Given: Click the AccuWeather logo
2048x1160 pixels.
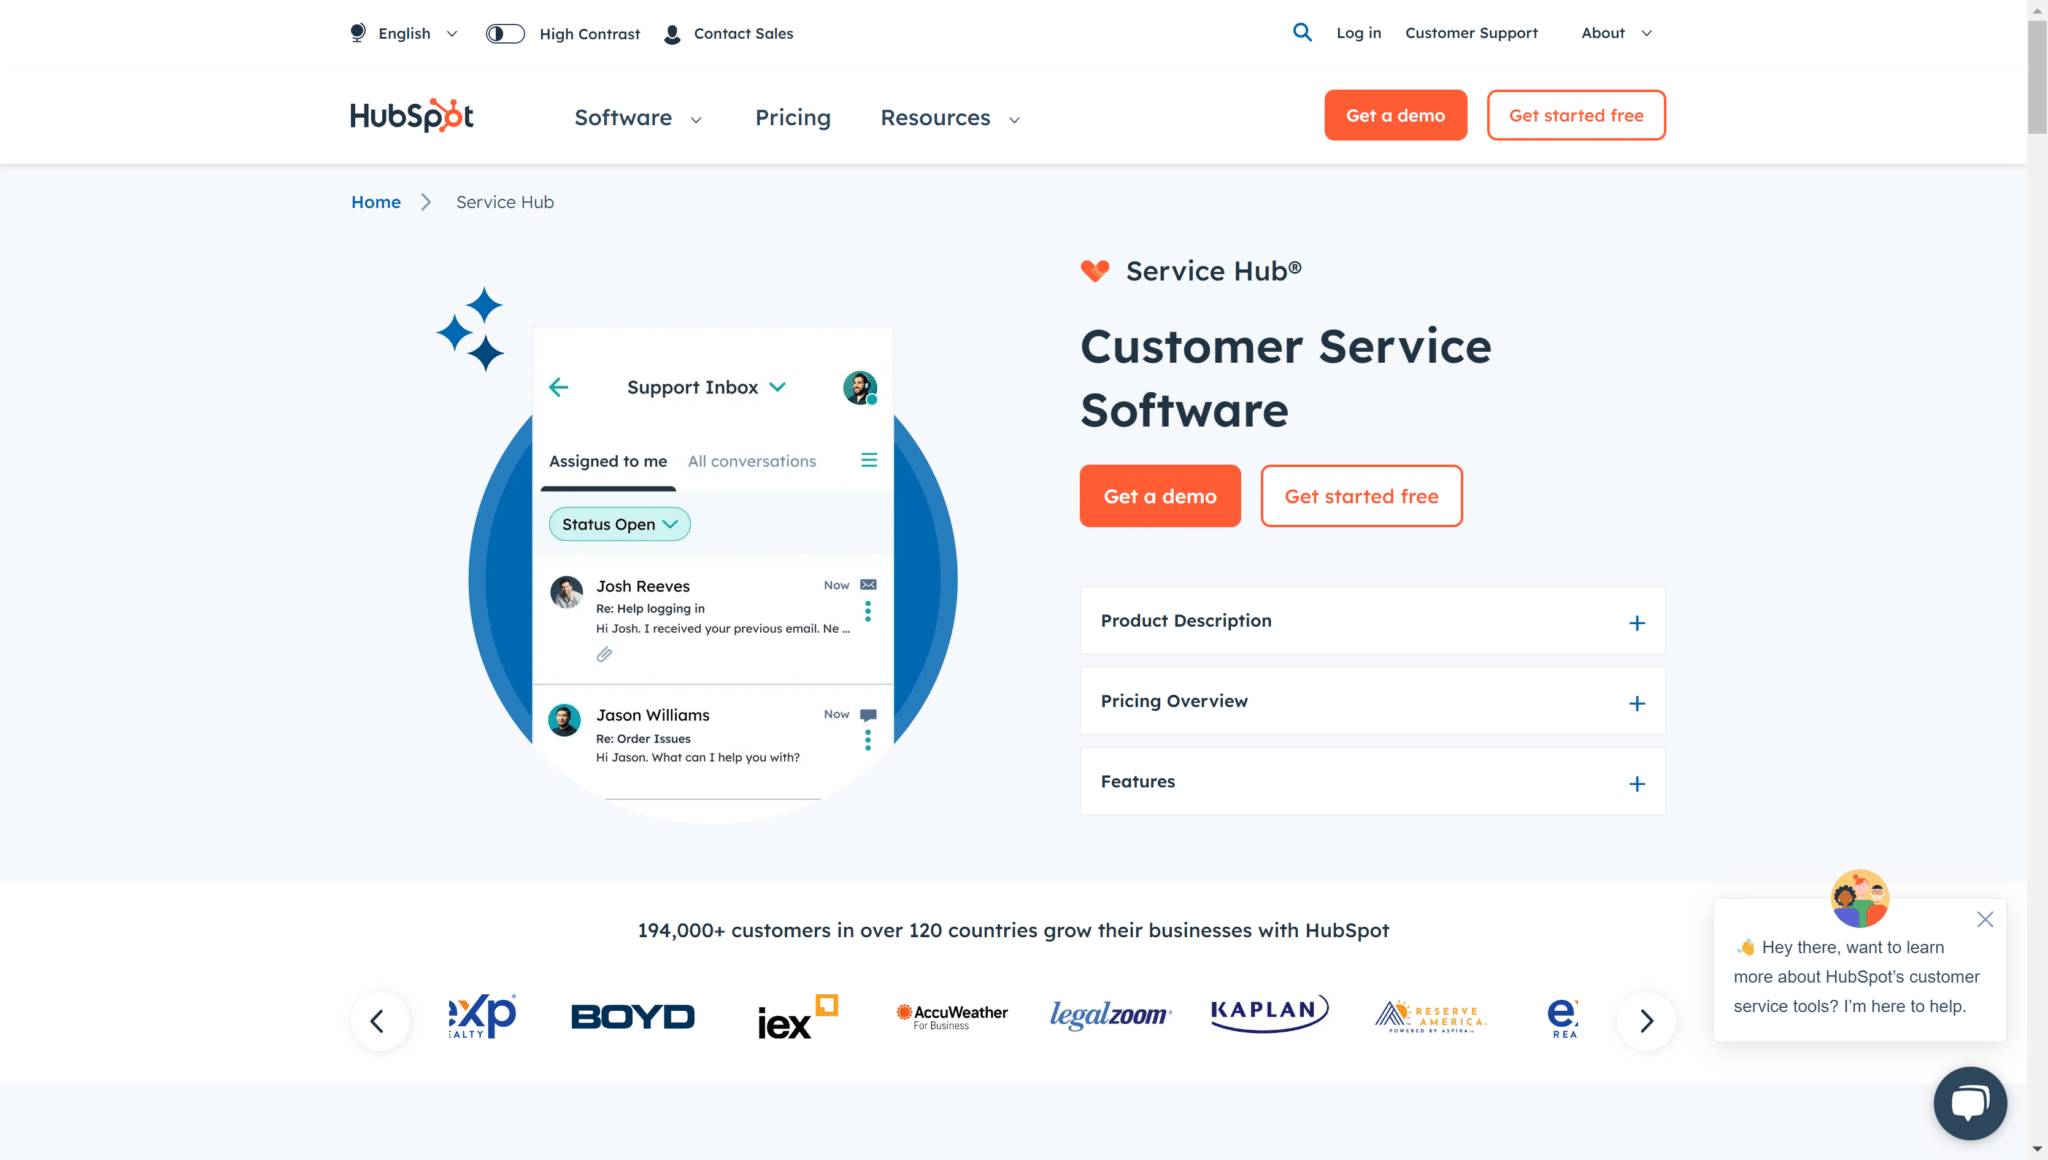Looking at the screenshot, I should click(952, 1017).
